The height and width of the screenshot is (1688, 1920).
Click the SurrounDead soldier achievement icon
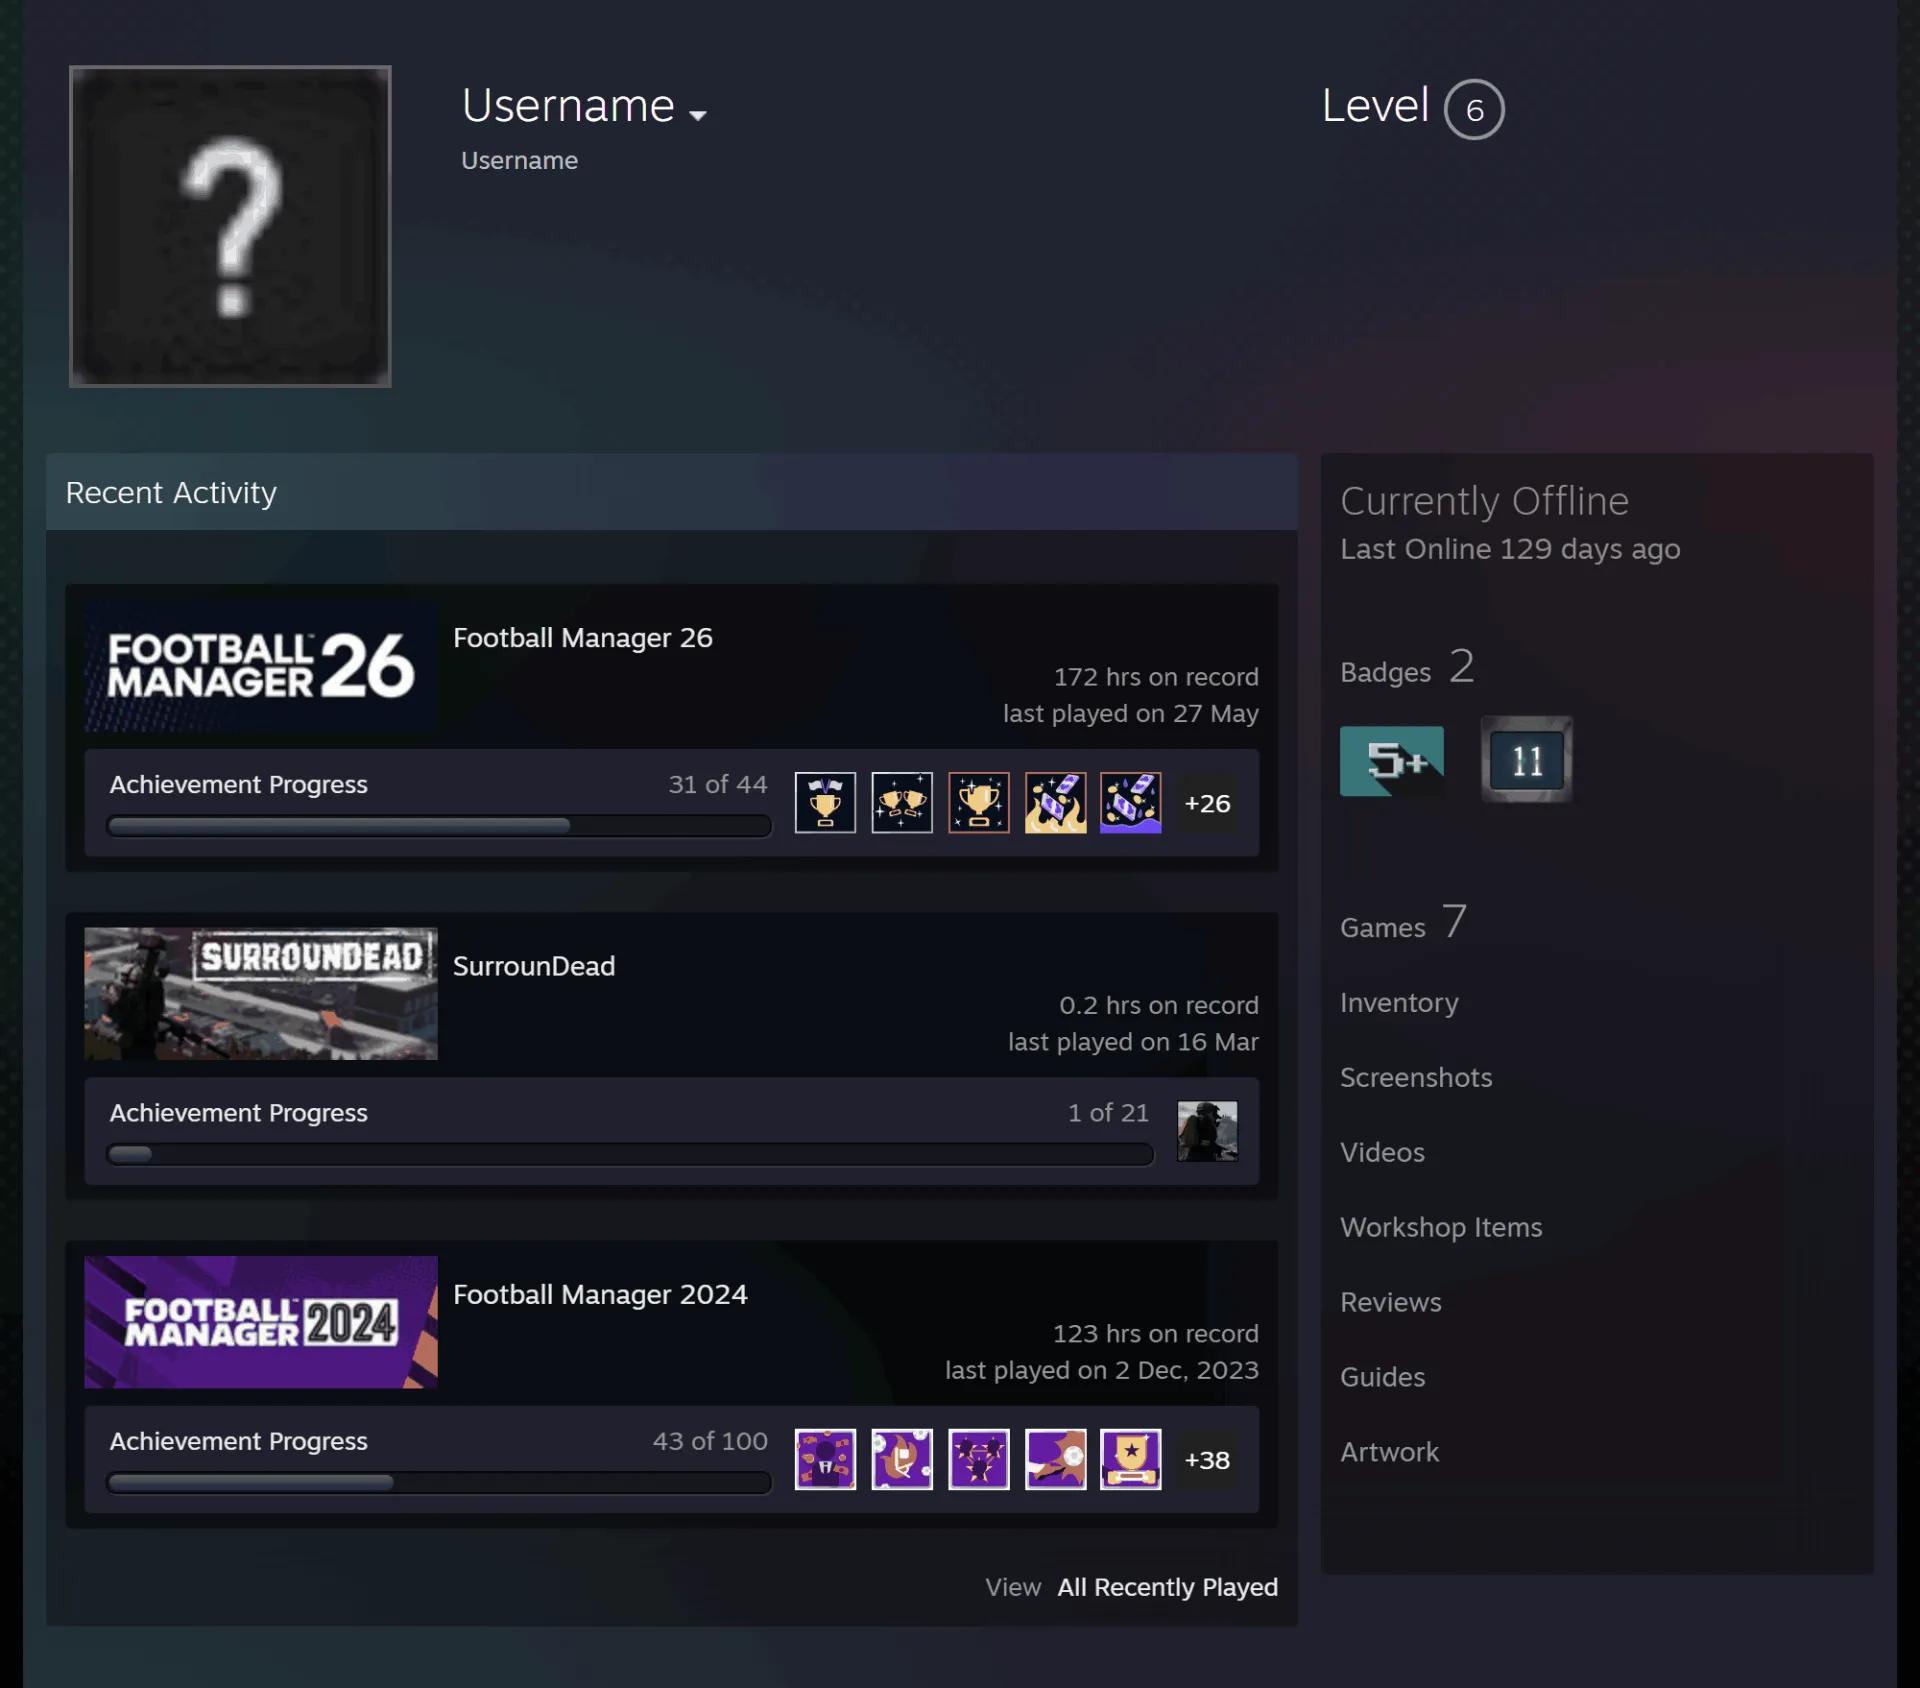coord(1207,1131)
